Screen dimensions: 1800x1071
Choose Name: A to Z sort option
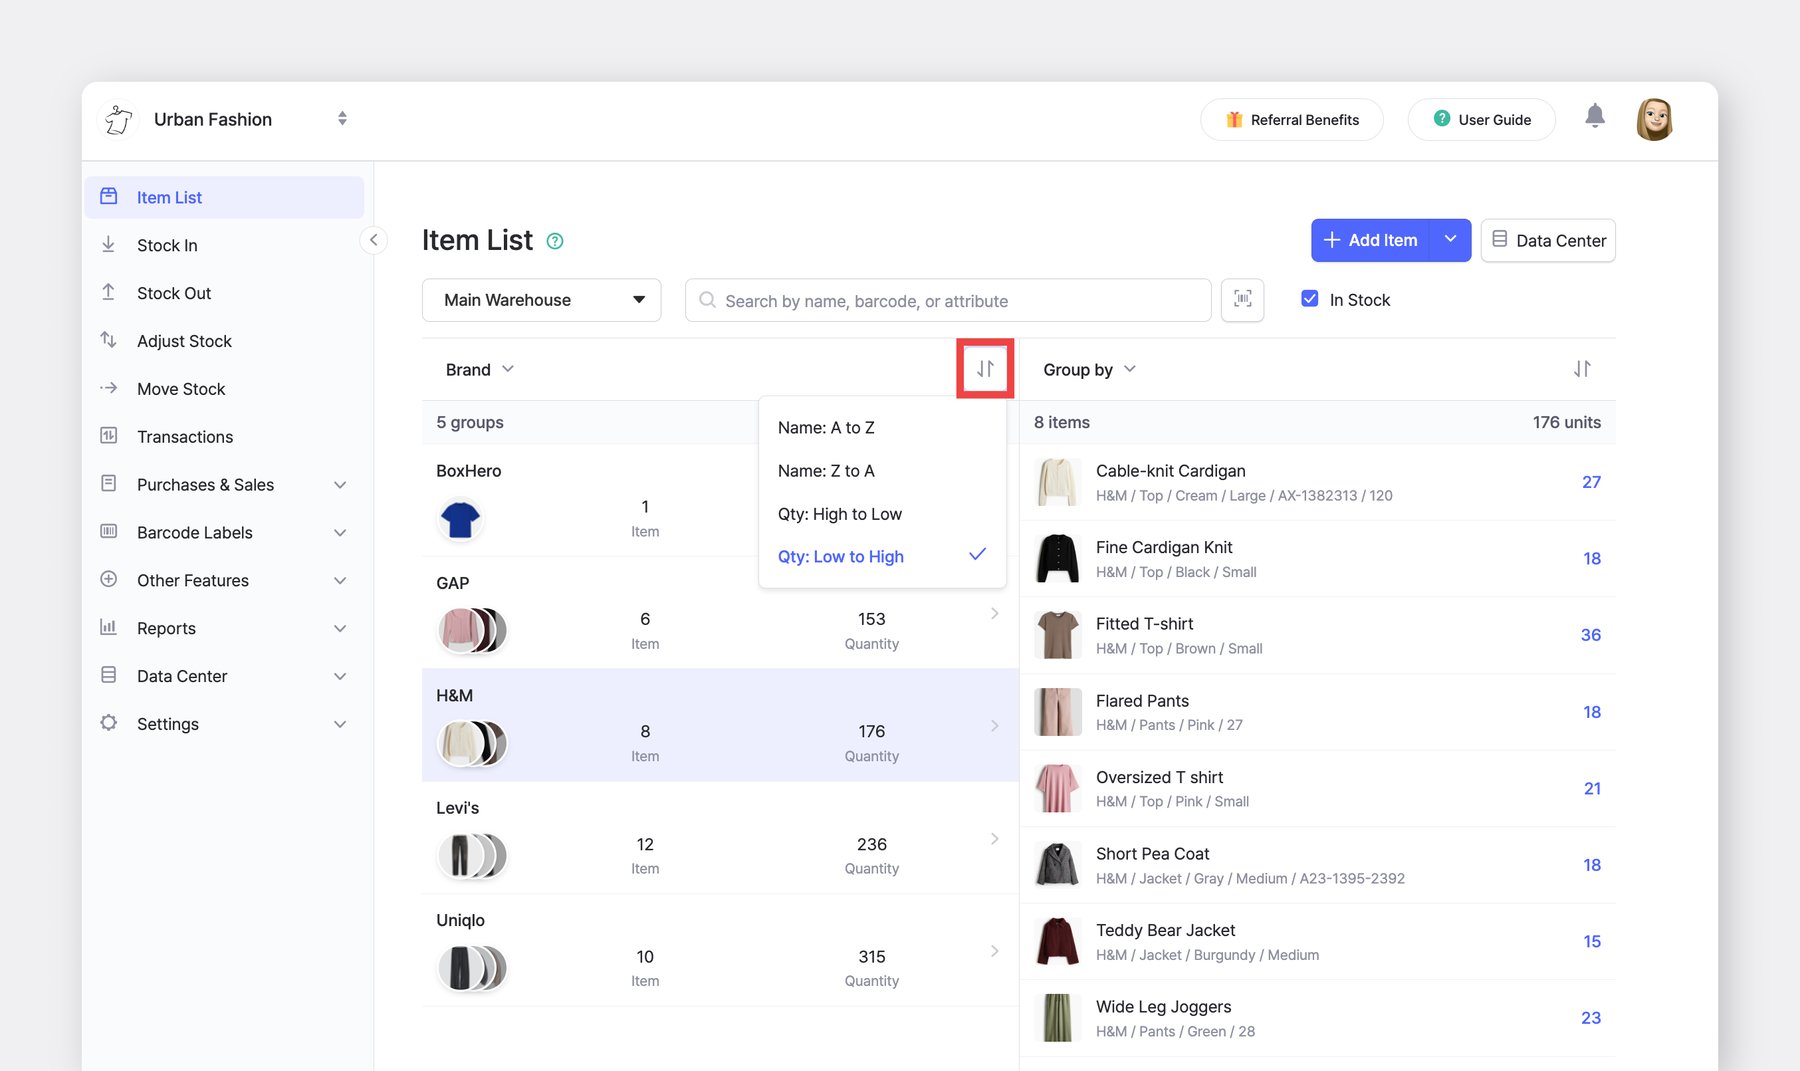pos(826,427)
